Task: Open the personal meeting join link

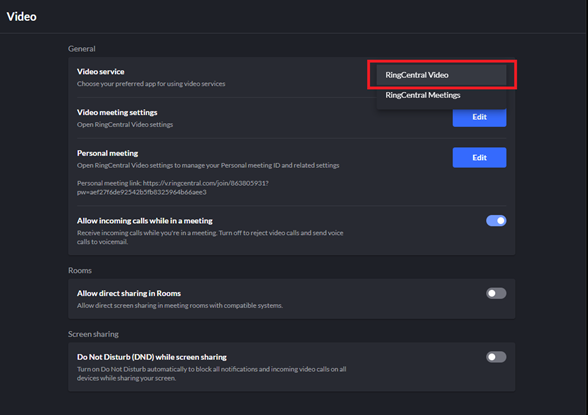Action: (x=174, y=187)
